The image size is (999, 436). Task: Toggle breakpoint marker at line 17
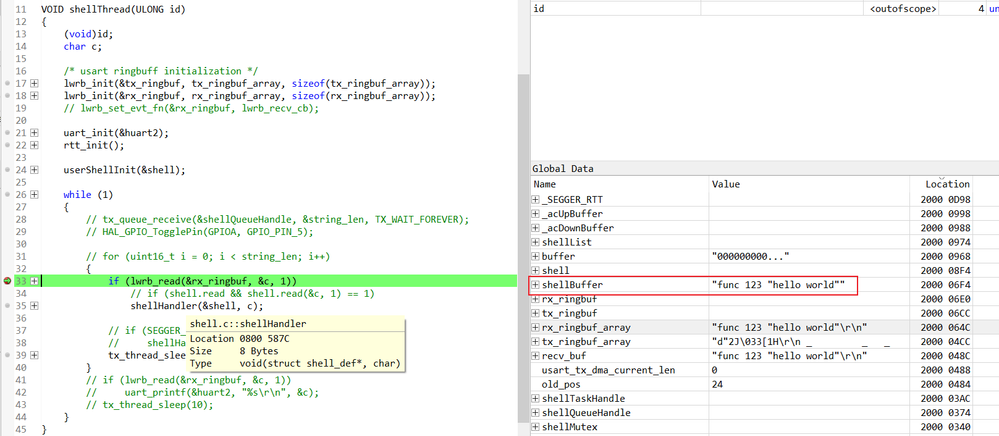[6, 84]
